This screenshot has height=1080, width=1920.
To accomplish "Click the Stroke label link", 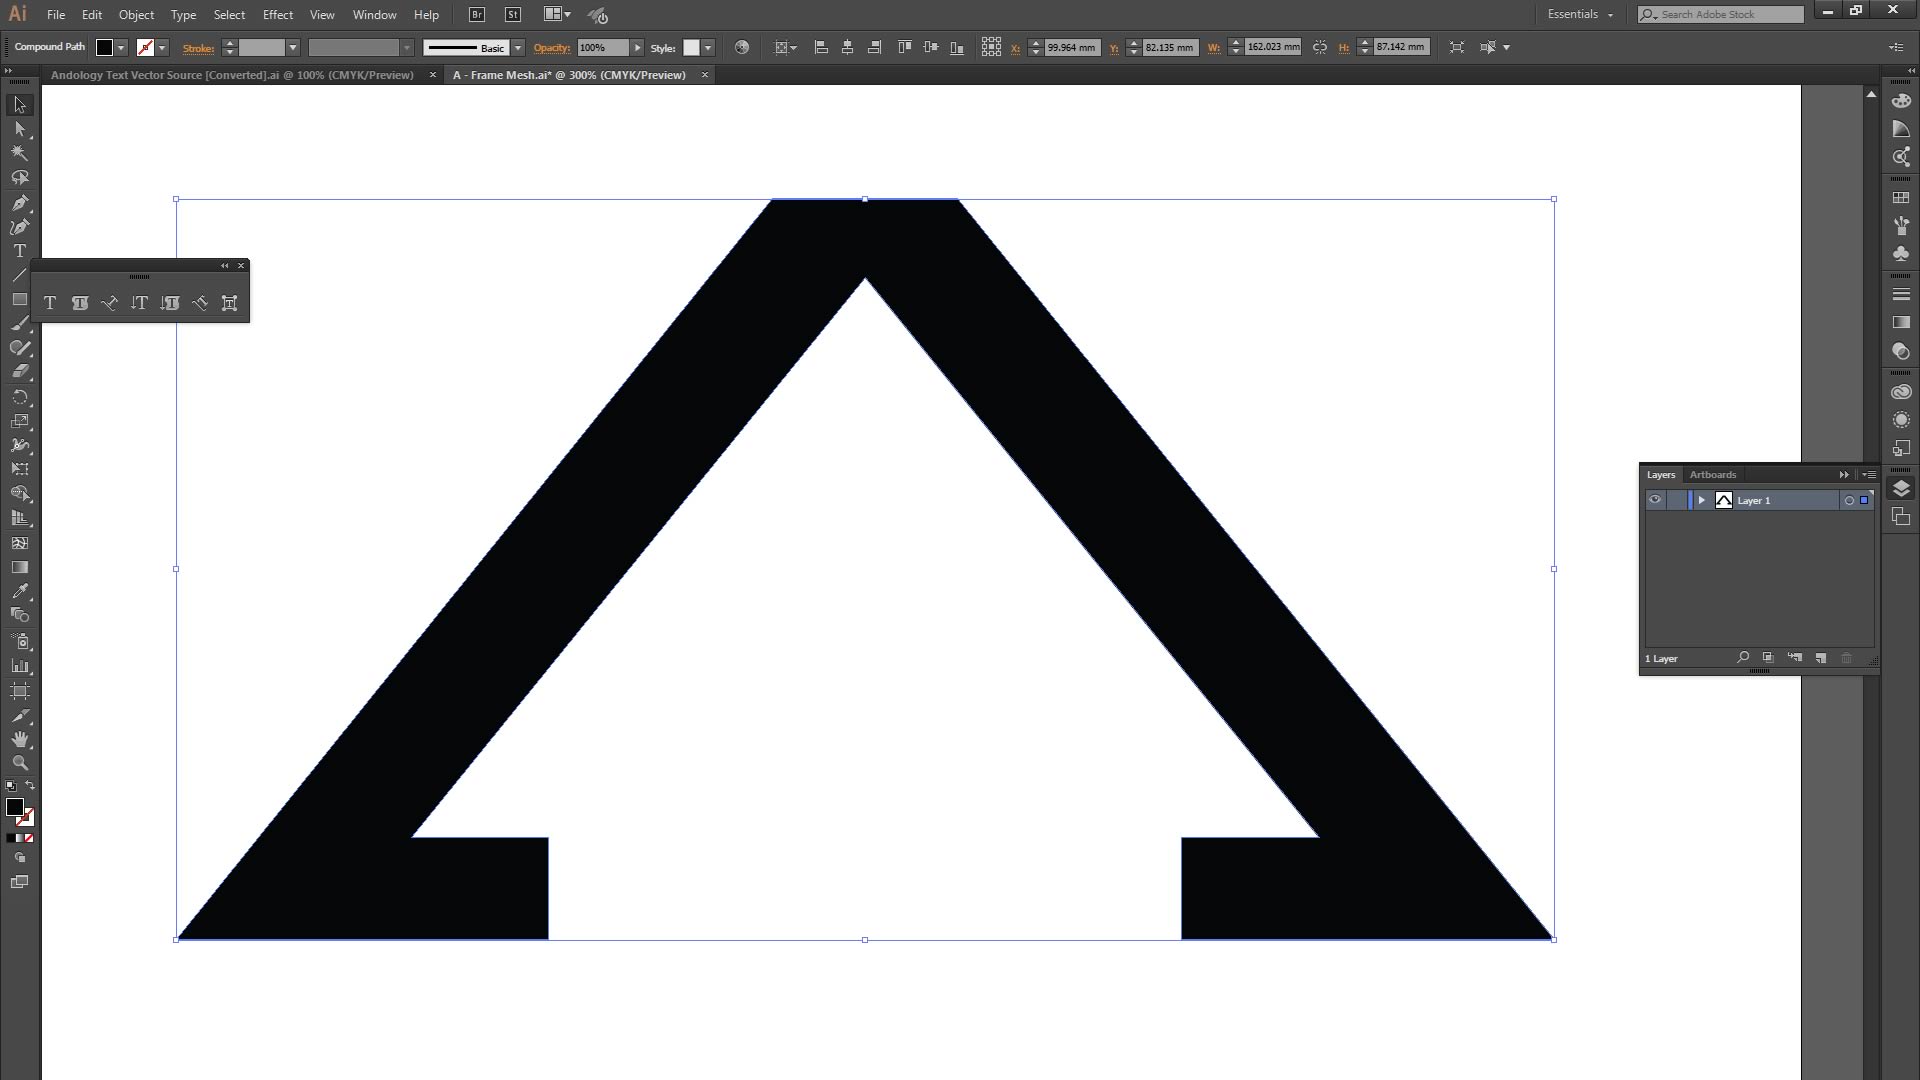I will [198, 48].
